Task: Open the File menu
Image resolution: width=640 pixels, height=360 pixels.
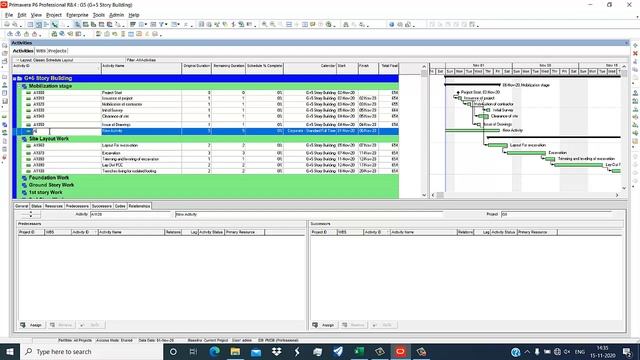Action: pos(9,15)
